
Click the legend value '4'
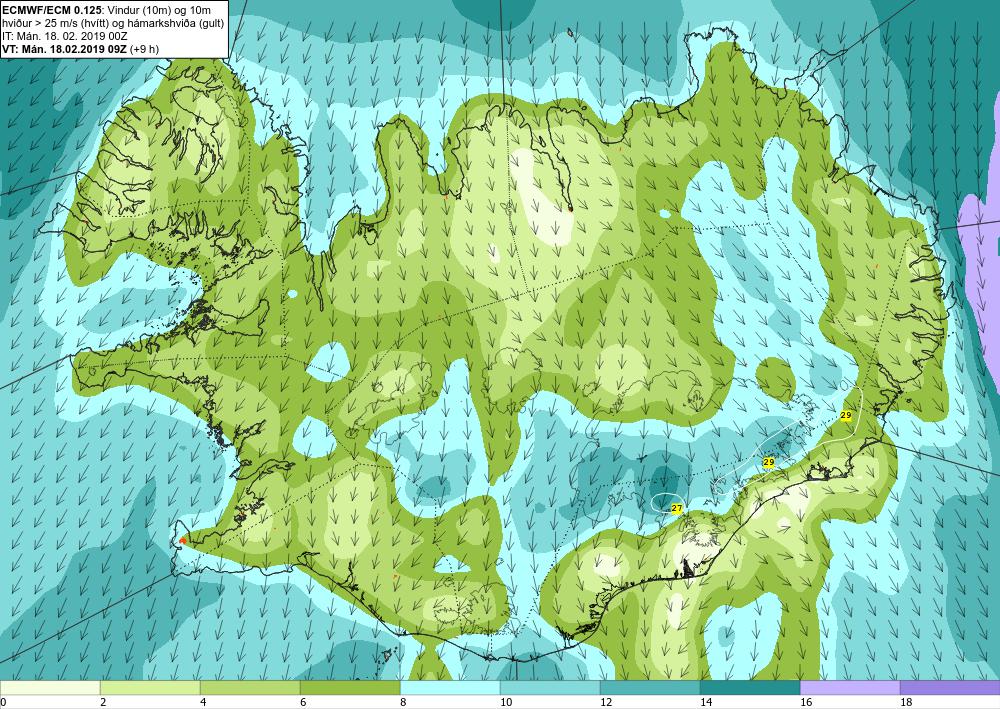[x=203, y=703]
